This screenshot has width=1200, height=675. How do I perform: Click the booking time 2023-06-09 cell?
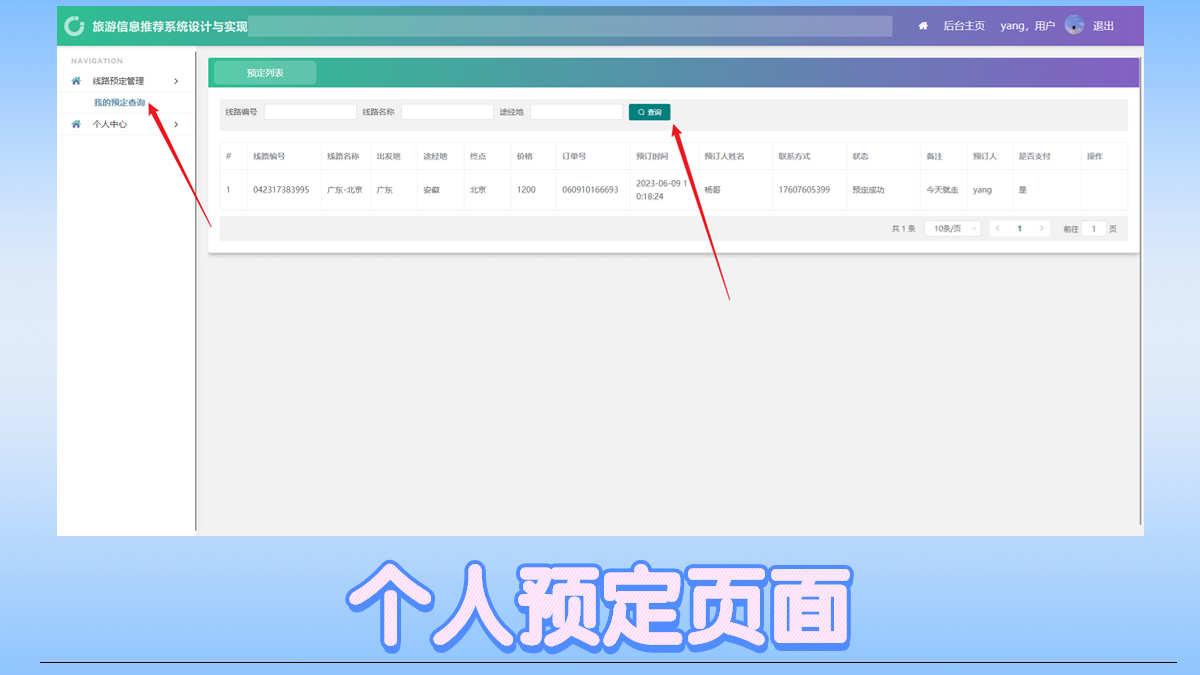(x=661, y=190)
